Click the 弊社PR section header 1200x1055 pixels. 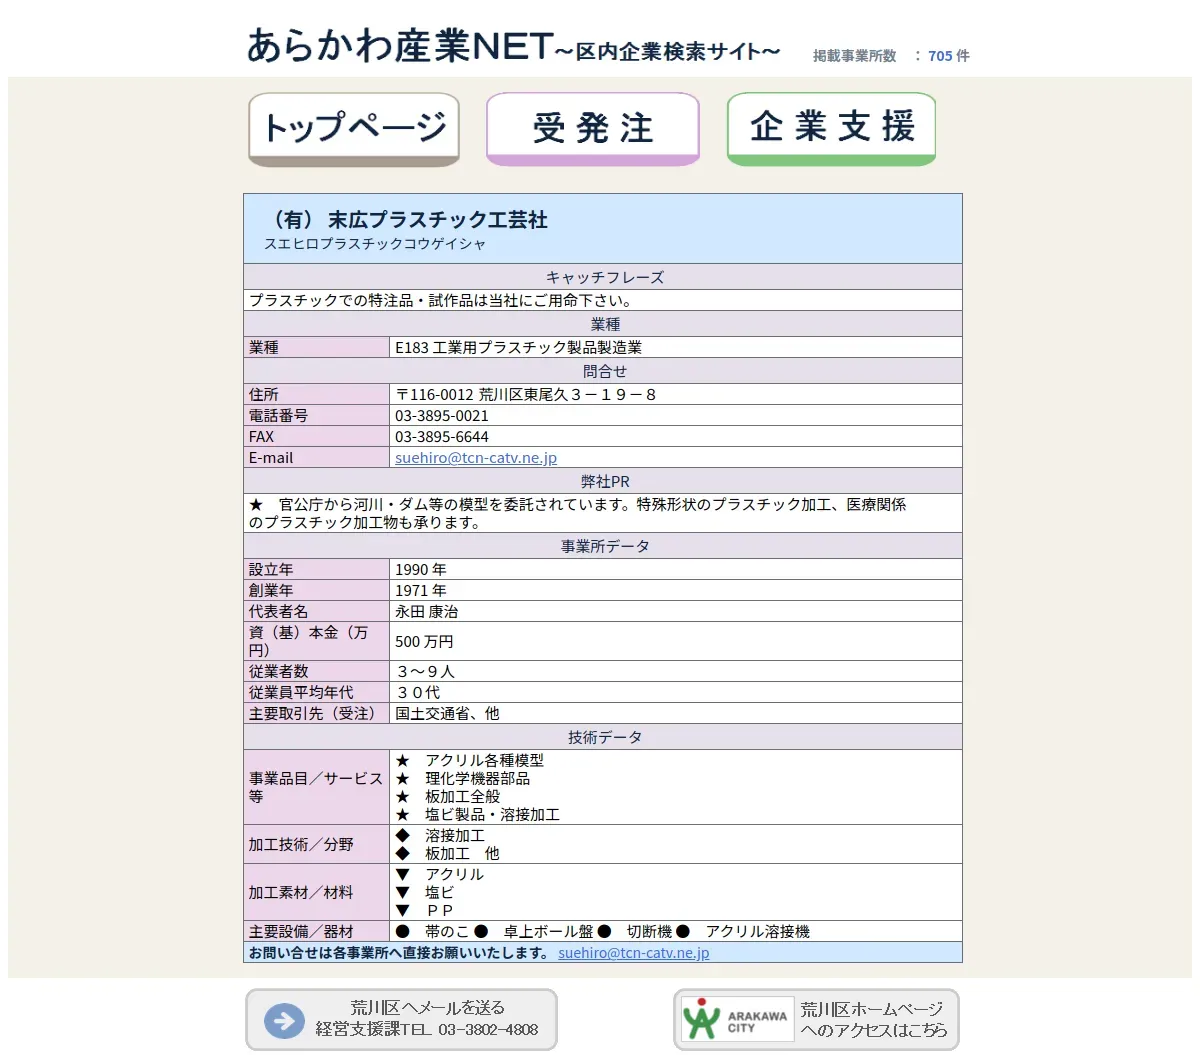point(603,481)
